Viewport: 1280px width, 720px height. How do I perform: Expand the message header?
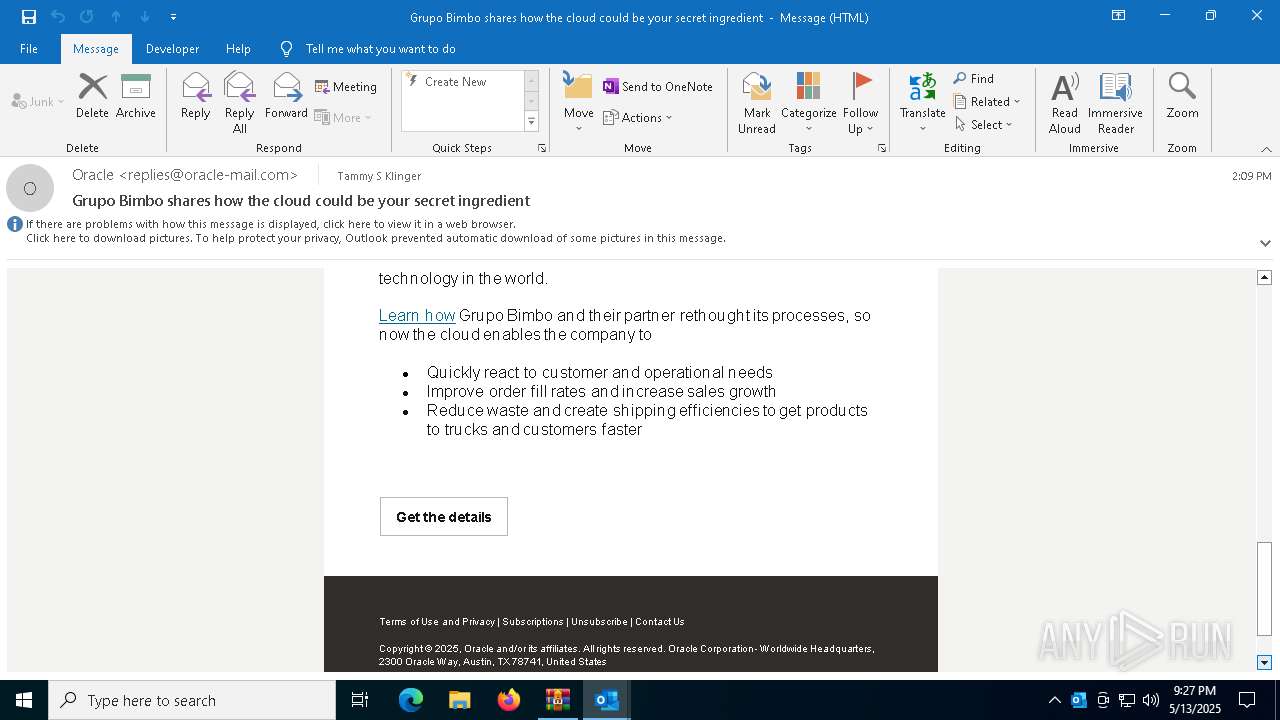click(1265, 243)
